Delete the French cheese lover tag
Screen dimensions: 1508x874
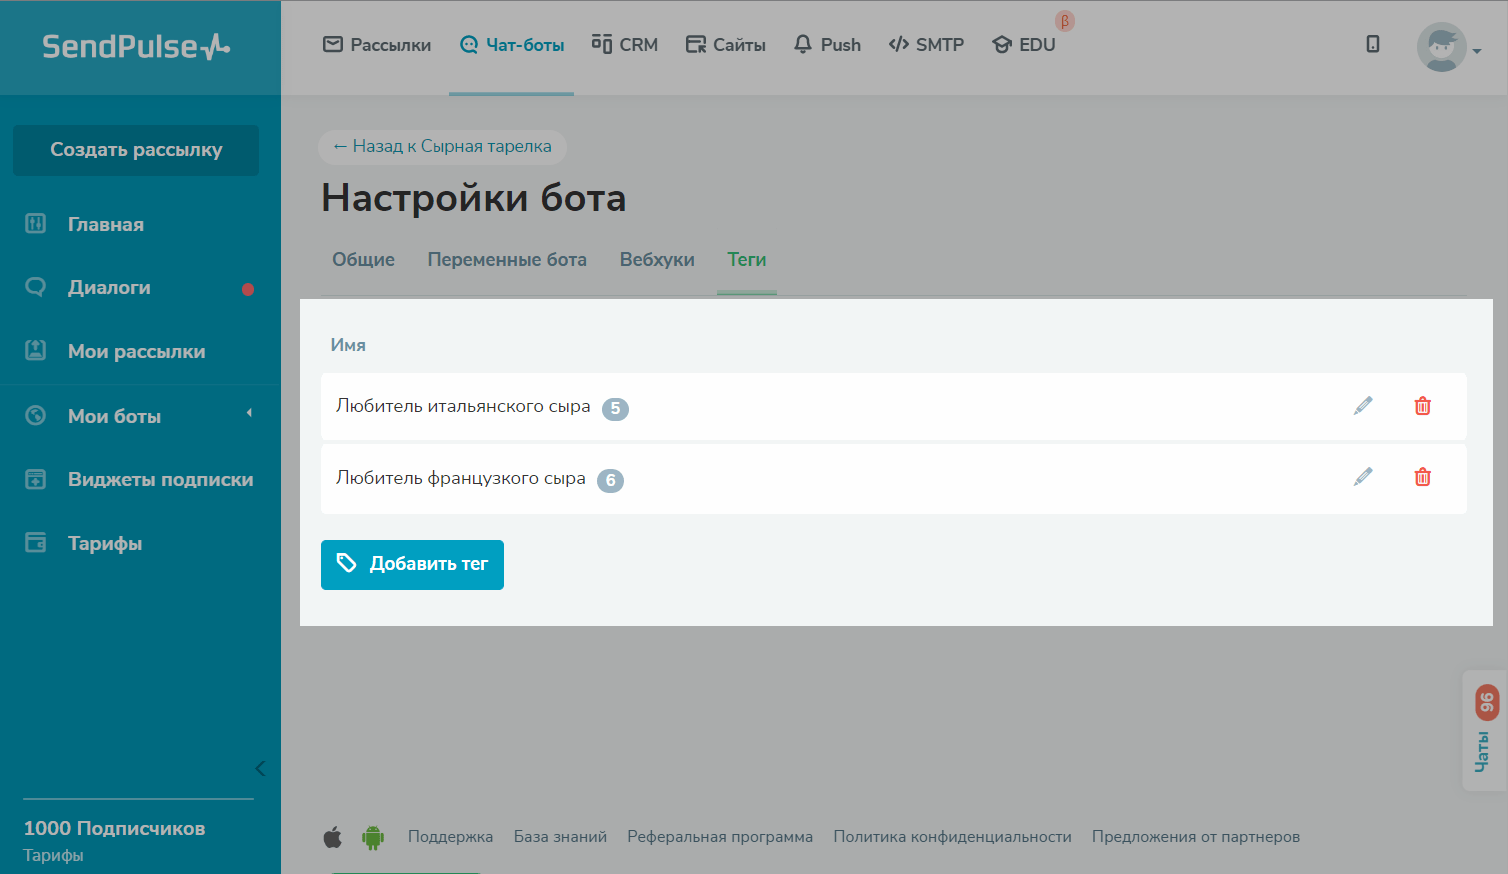point(1422,477)
